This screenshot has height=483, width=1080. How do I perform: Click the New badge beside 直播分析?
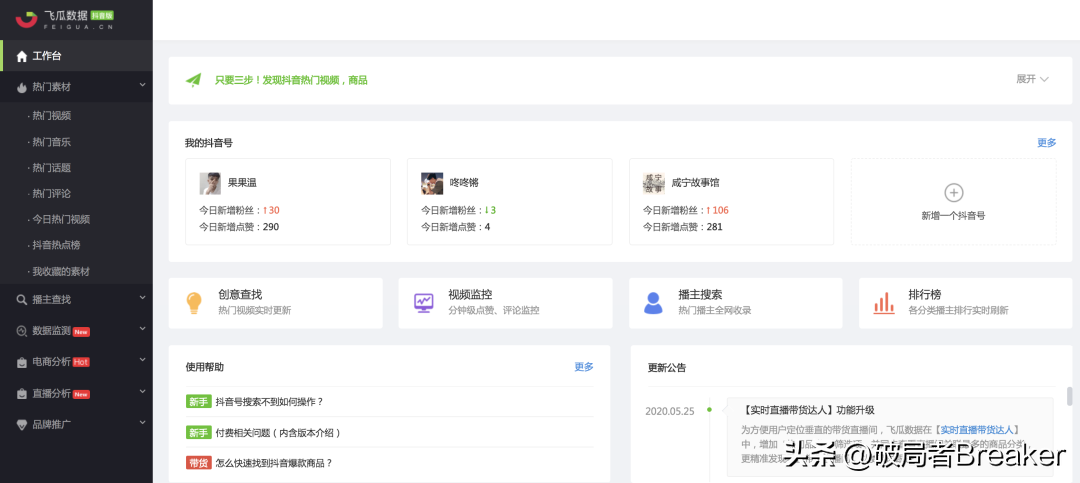[81, 394]
